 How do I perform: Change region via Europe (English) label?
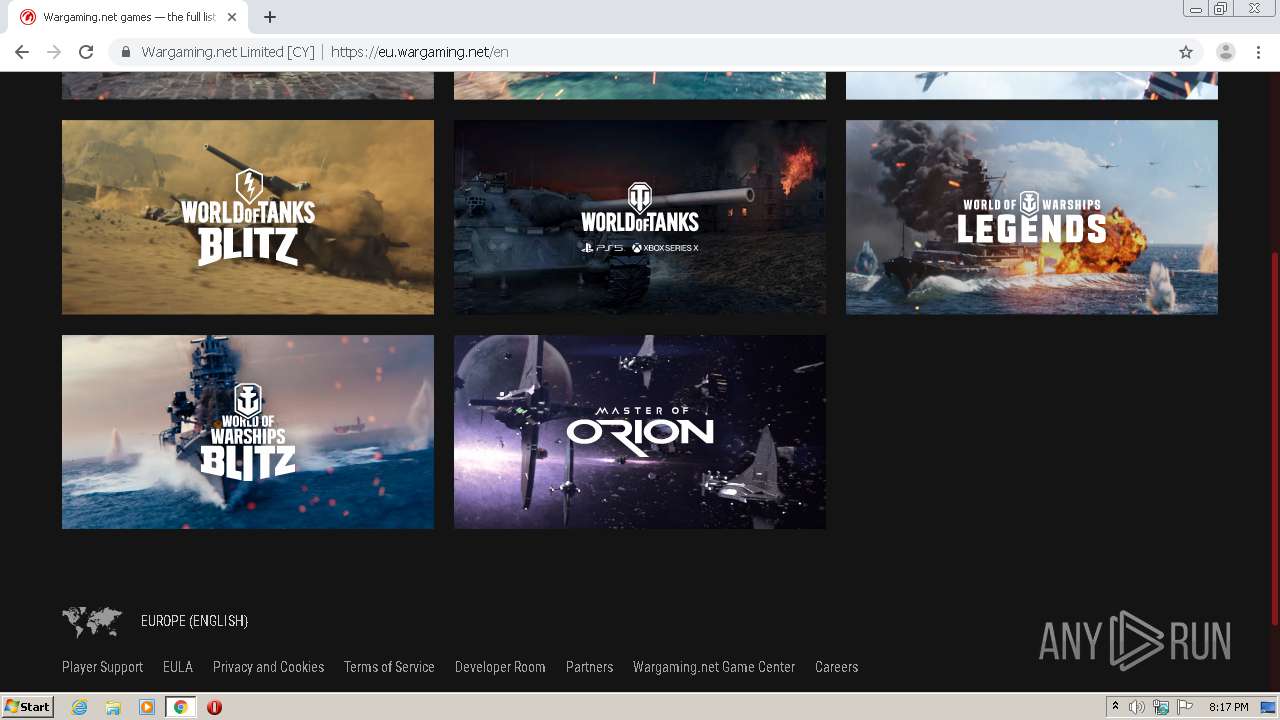(x=194, y=621)
